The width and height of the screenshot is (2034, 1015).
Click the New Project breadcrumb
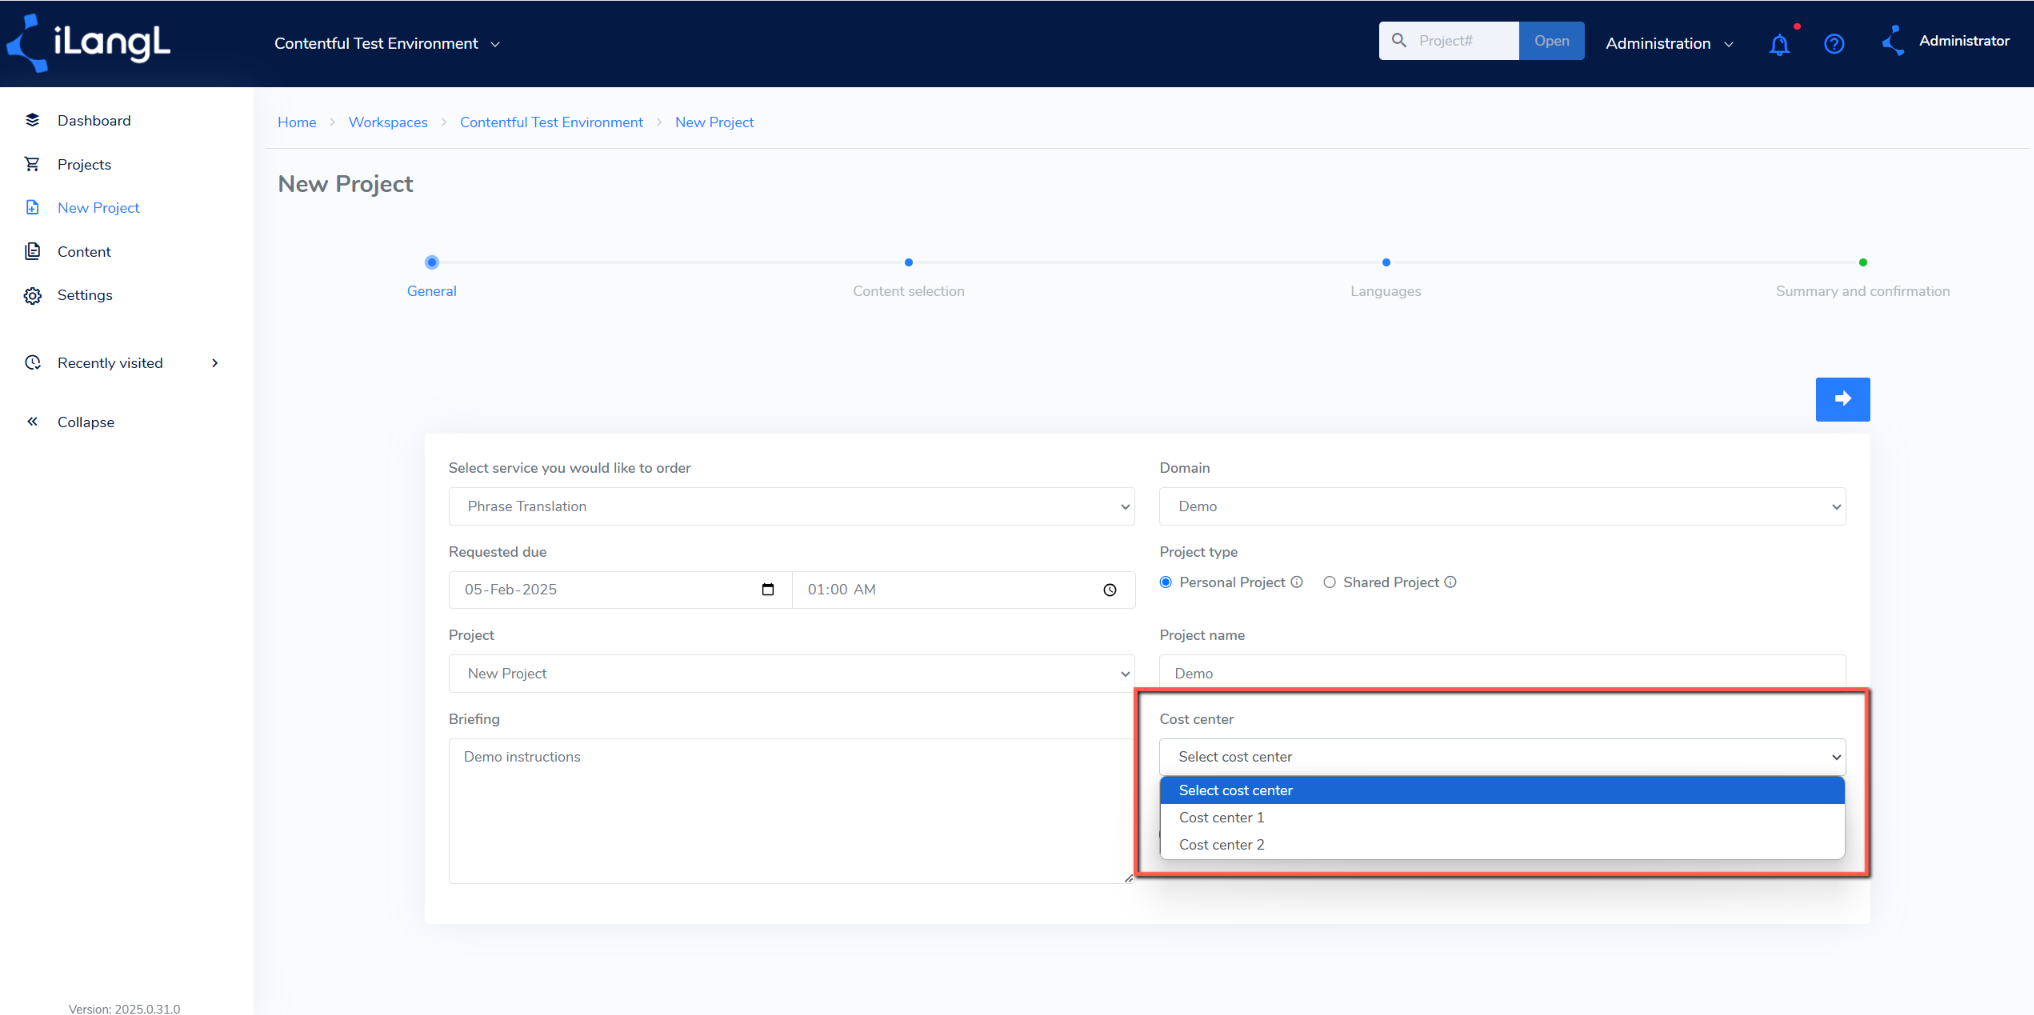[x=714, y=122]
